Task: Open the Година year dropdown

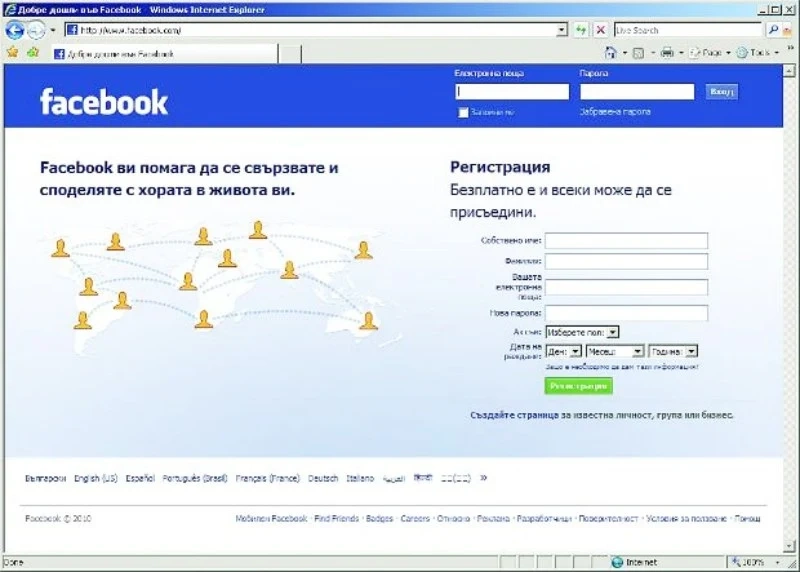Action: [x=673, y=352]
